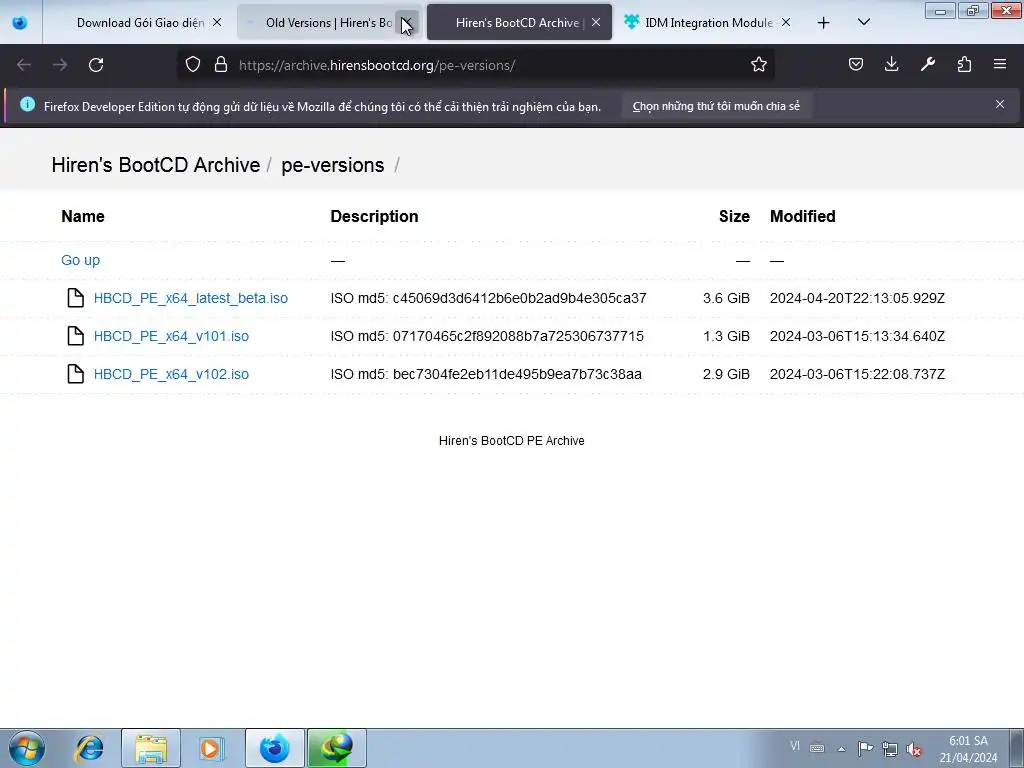This screenshot has height=768, width=1024.
Task: Click date 2024-03-06T15:22:08.737Z
Action: (x=857, y=374)
